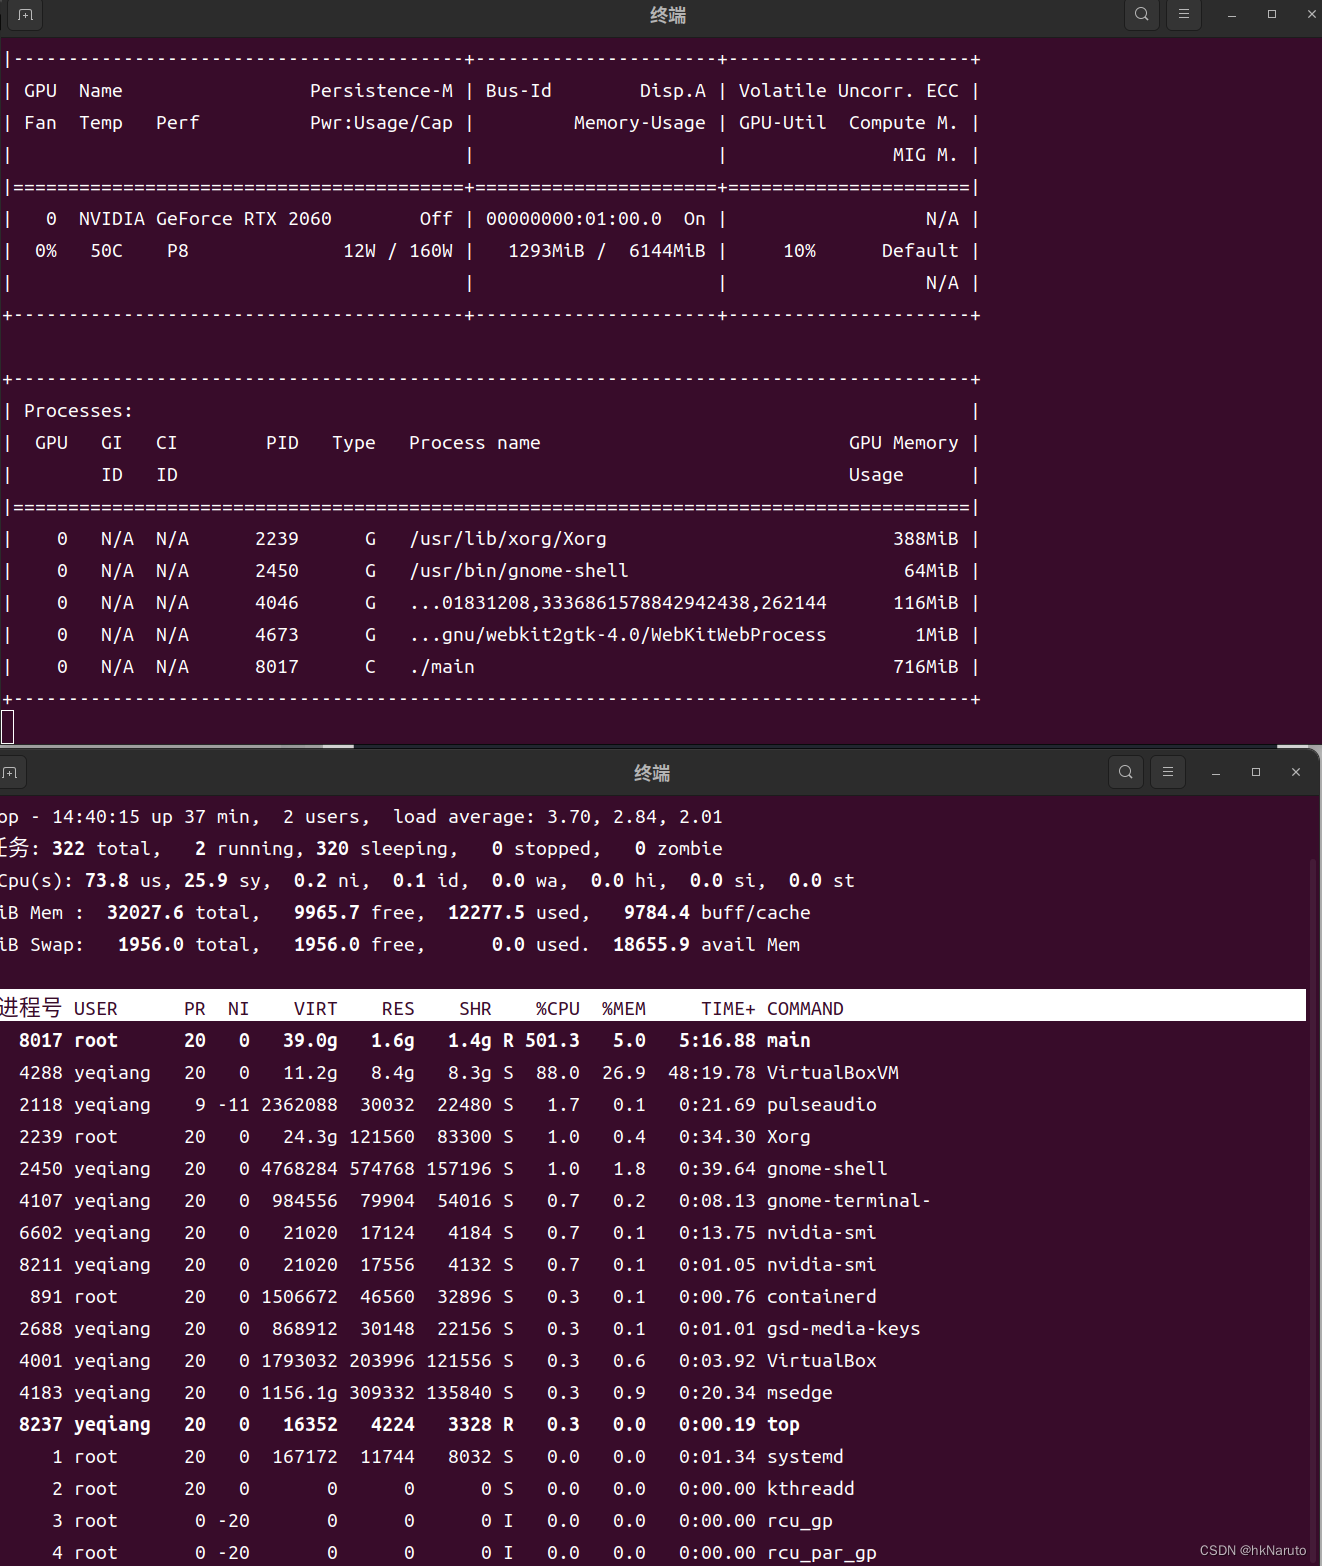Open the hamburger menu of the nvidia-smi terminal
The image size is (1322, 1566).
[1183, 15]
